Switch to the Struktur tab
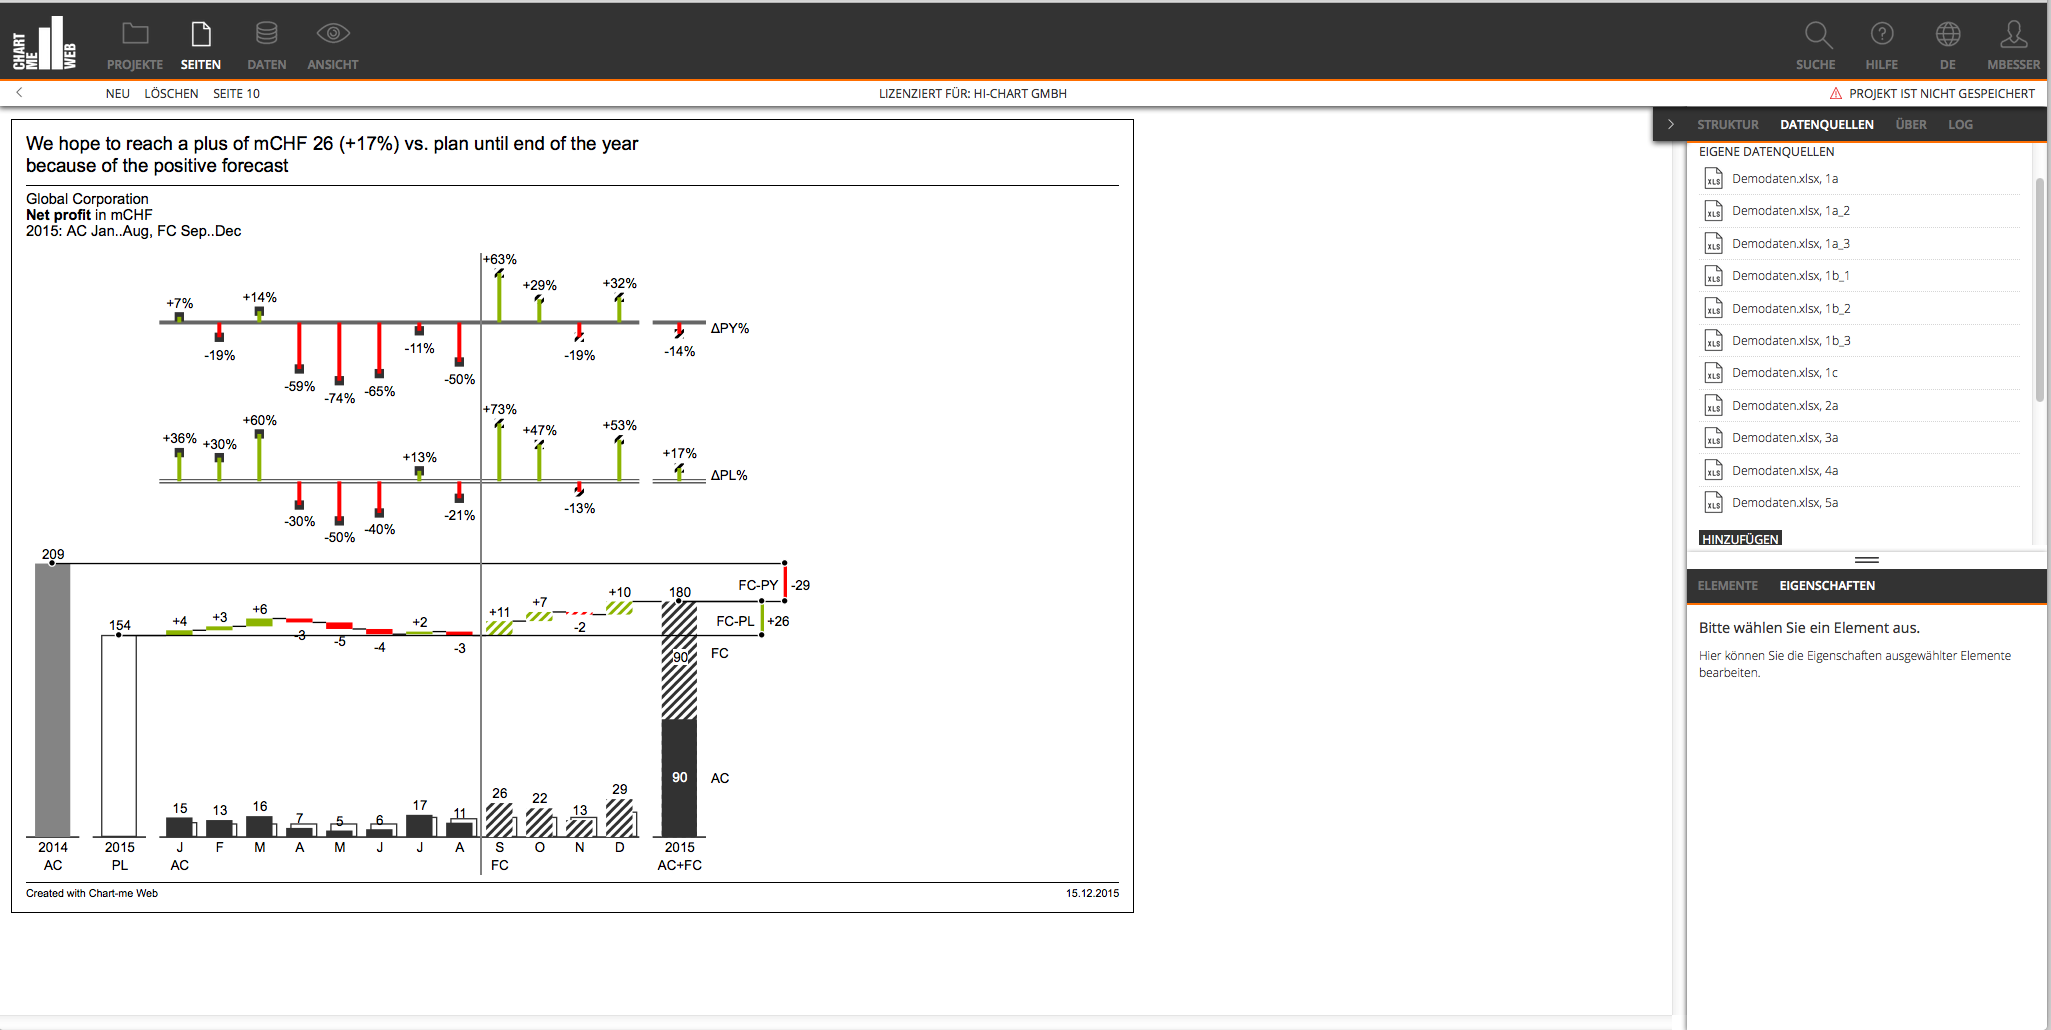Image resolution: width=2051 pixels, height=1030 pixels. click(x=1727, y=124)
